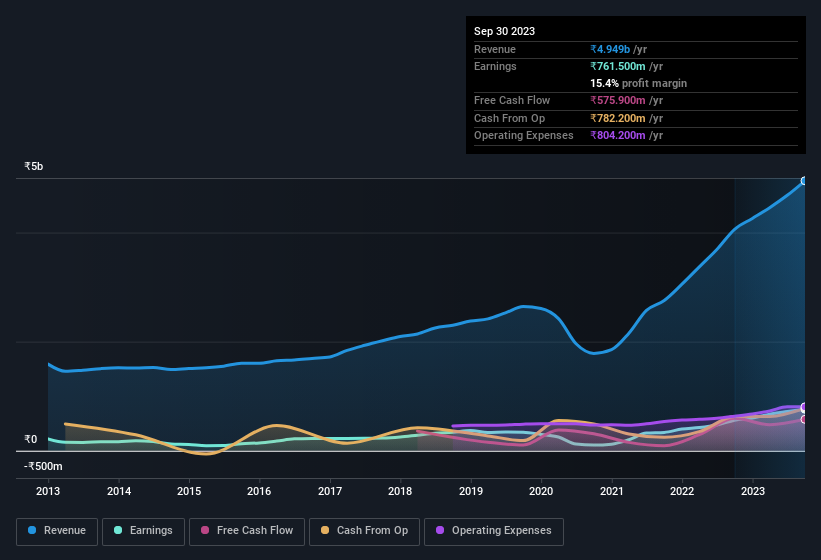Click the ₹804.200m operating expenses value
The height and width of the screenshot is (560, 821).
click(x=618, y=135)
